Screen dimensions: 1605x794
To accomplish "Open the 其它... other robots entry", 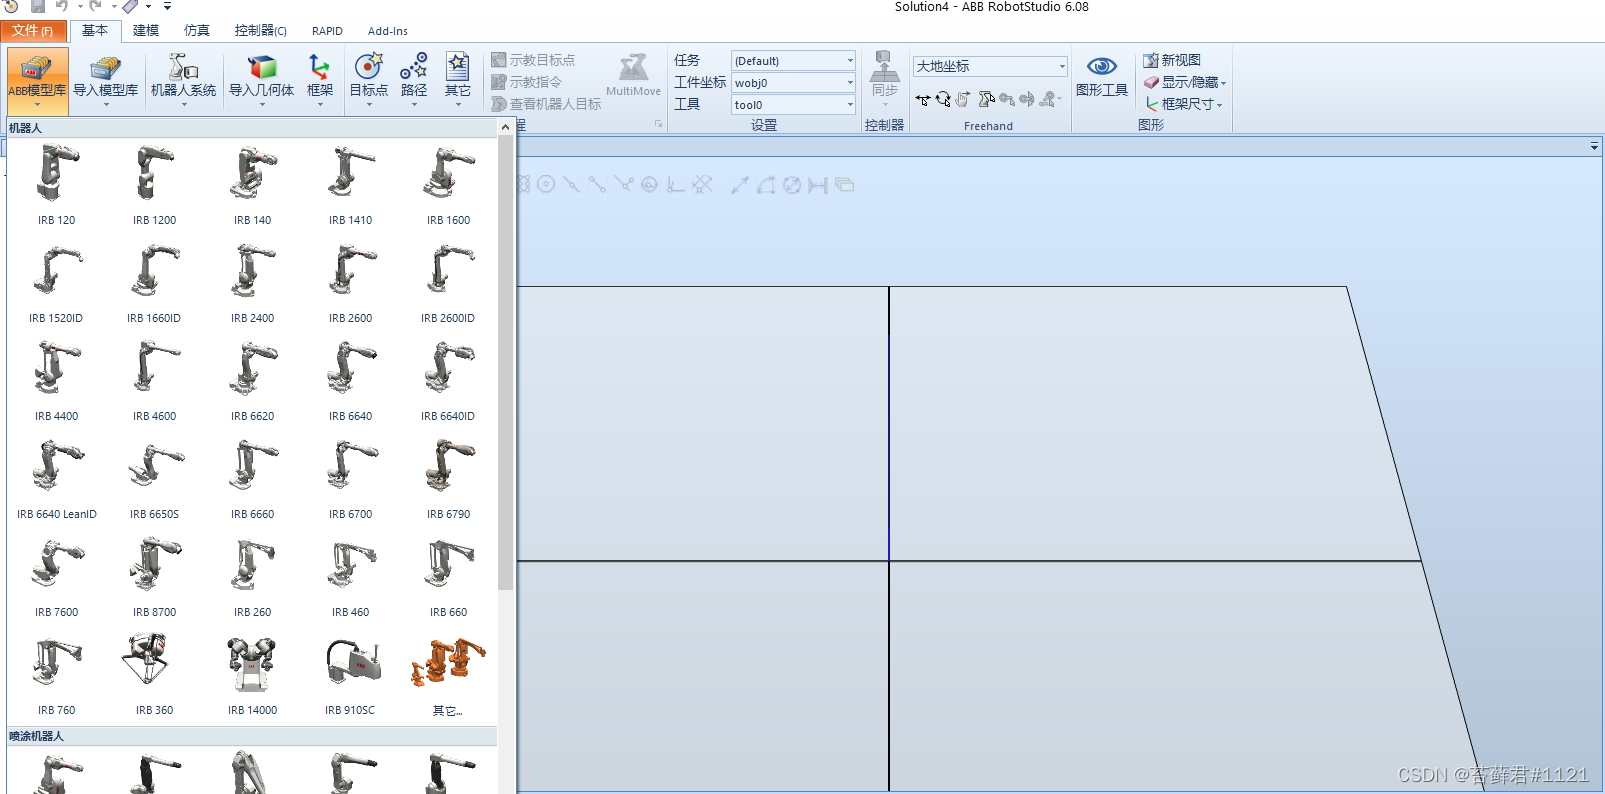I will [449, 674].
